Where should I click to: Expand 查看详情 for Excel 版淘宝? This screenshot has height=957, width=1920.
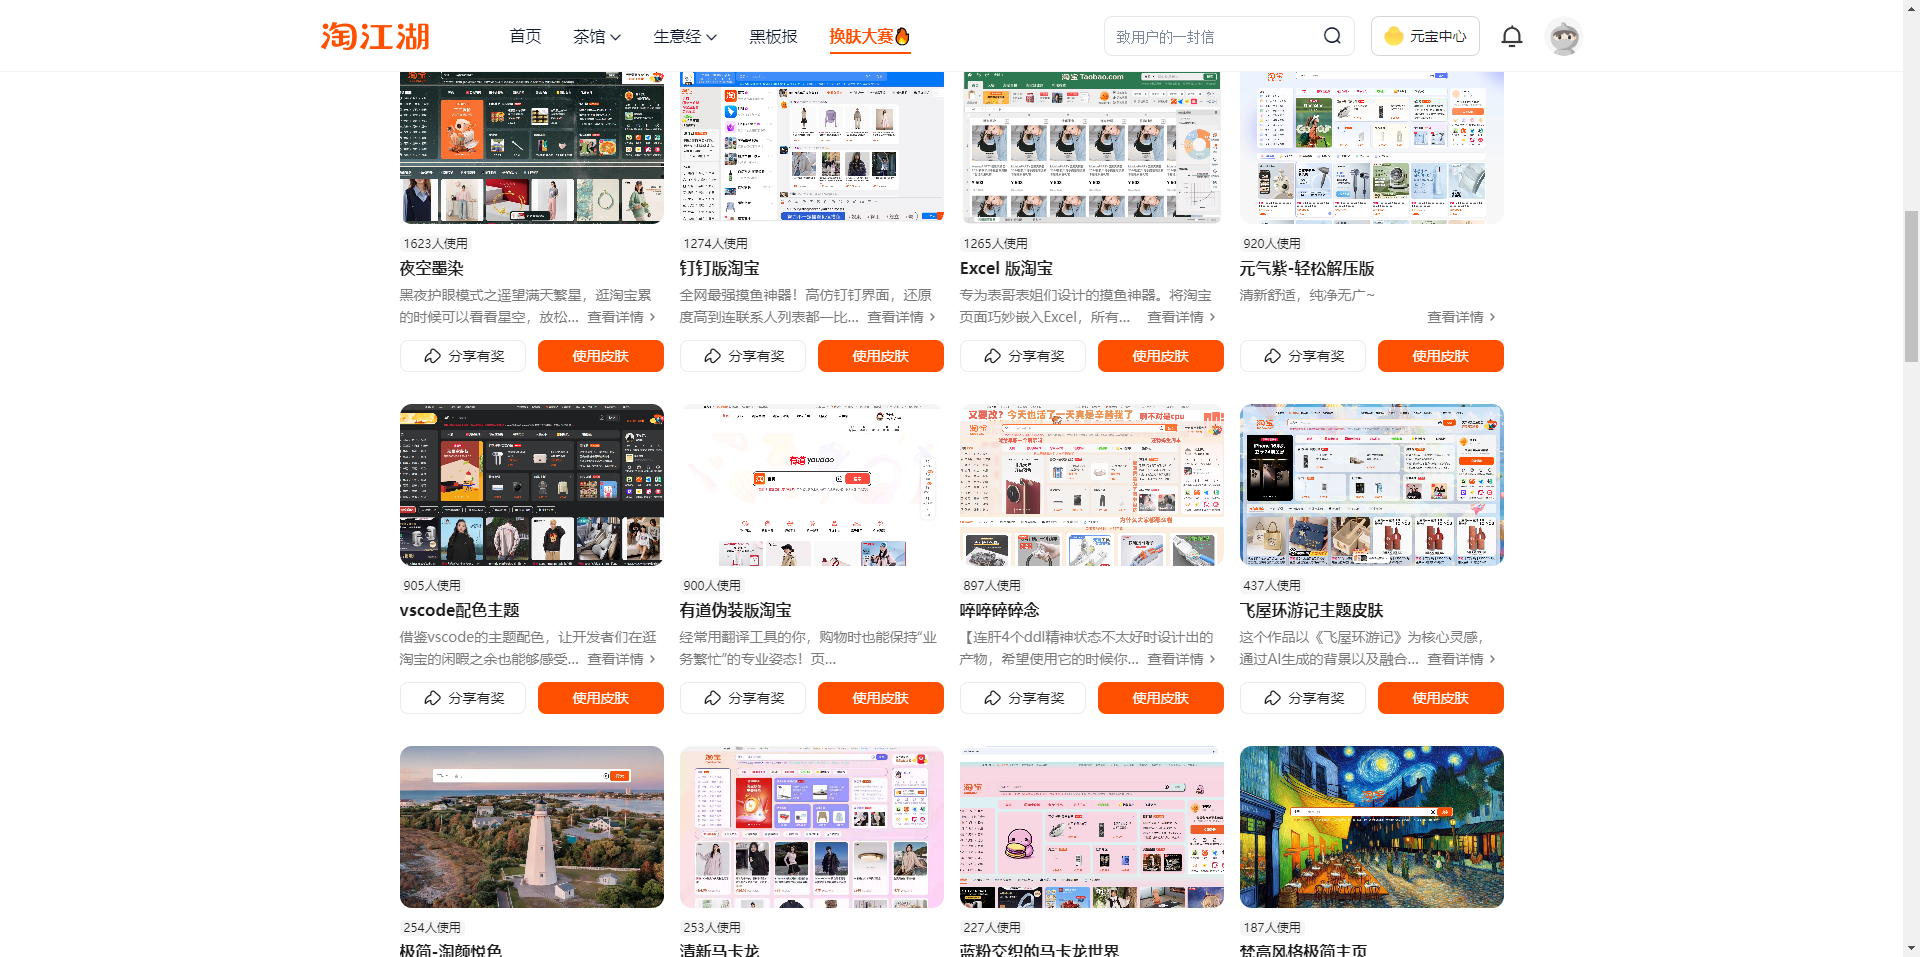click(1181, 317)
